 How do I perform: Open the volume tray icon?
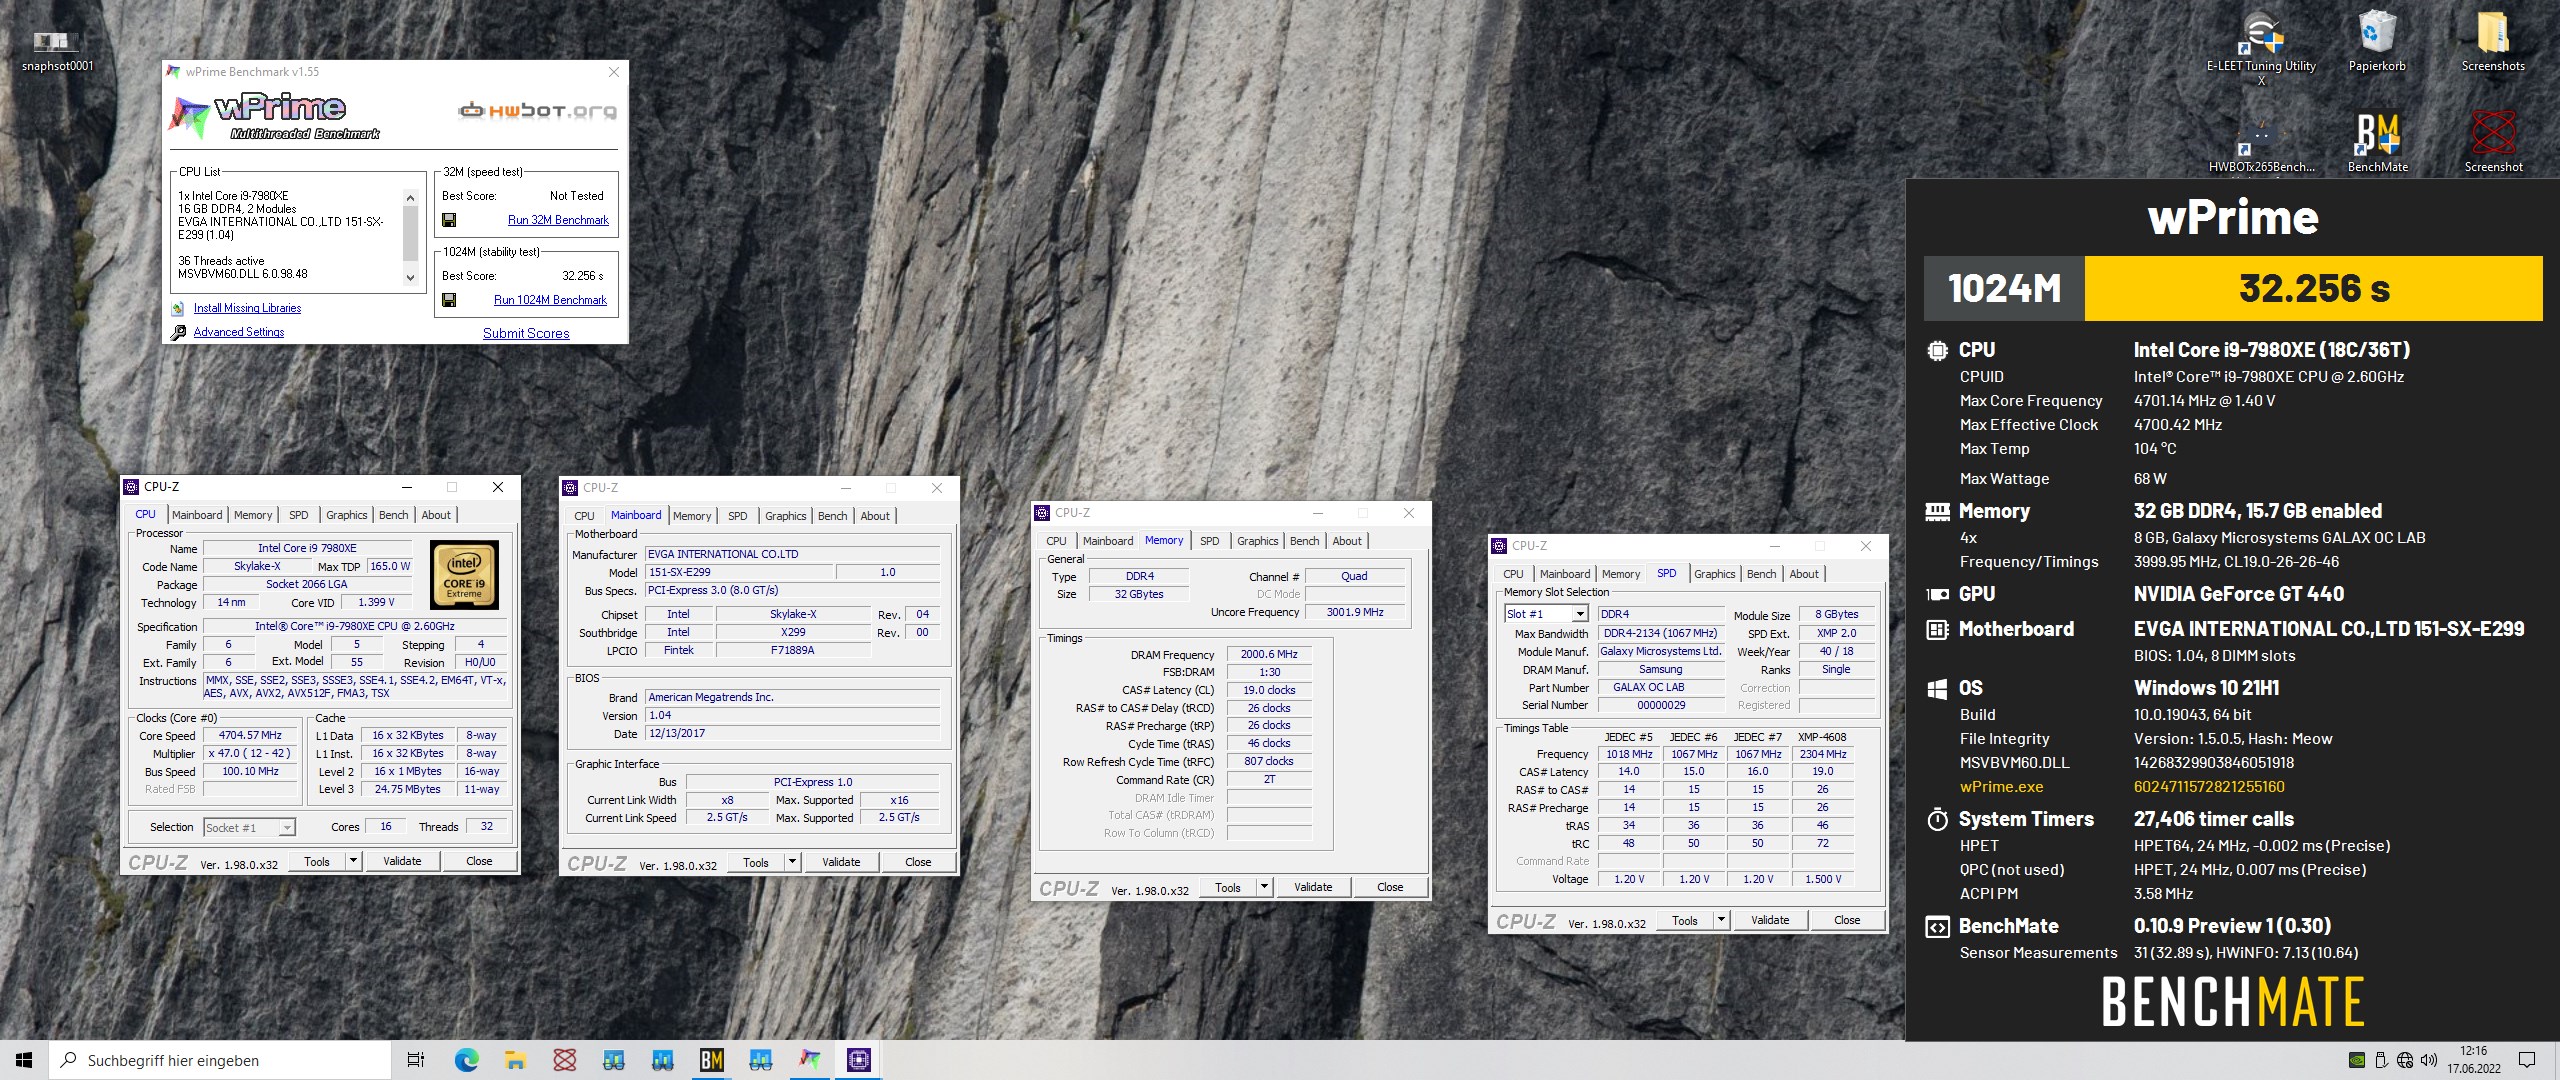[x=2429, y=1060]
